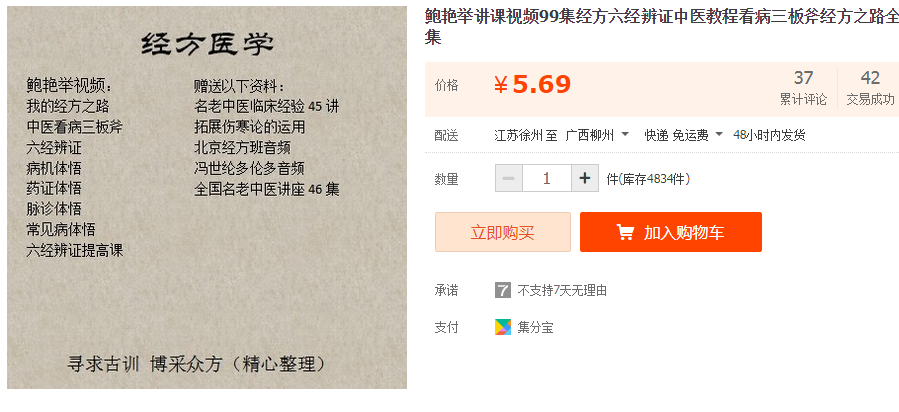899x412 pixels.
Task: Click the 立即购买 button
Action: (503, 232)
